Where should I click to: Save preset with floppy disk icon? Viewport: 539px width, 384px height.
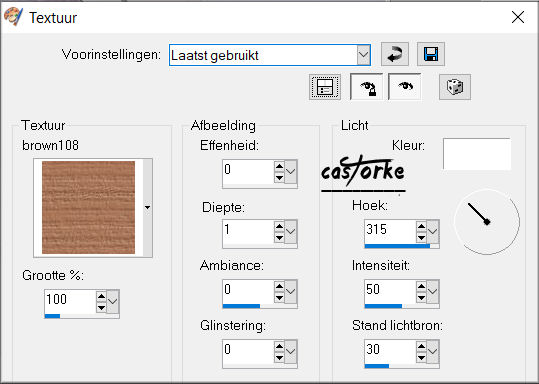click(431, 54)
